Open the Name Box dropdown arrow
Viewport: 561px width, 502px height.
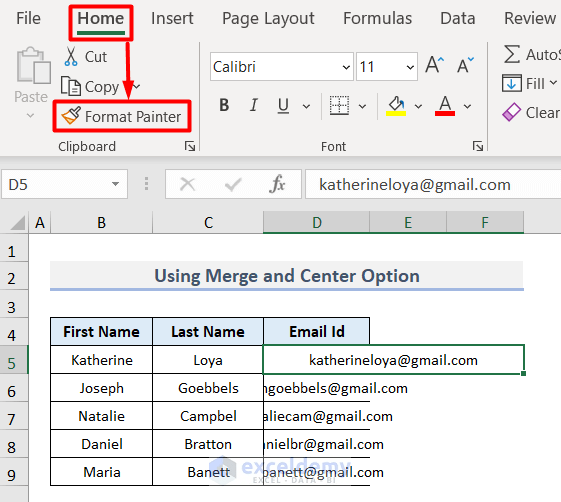[x=115, y=184]
